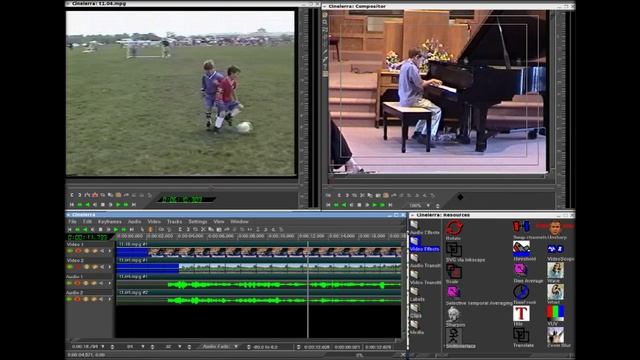Open the timeline length dropdown arrow
This screenshot has height=360, width=640.
point(103,347)
